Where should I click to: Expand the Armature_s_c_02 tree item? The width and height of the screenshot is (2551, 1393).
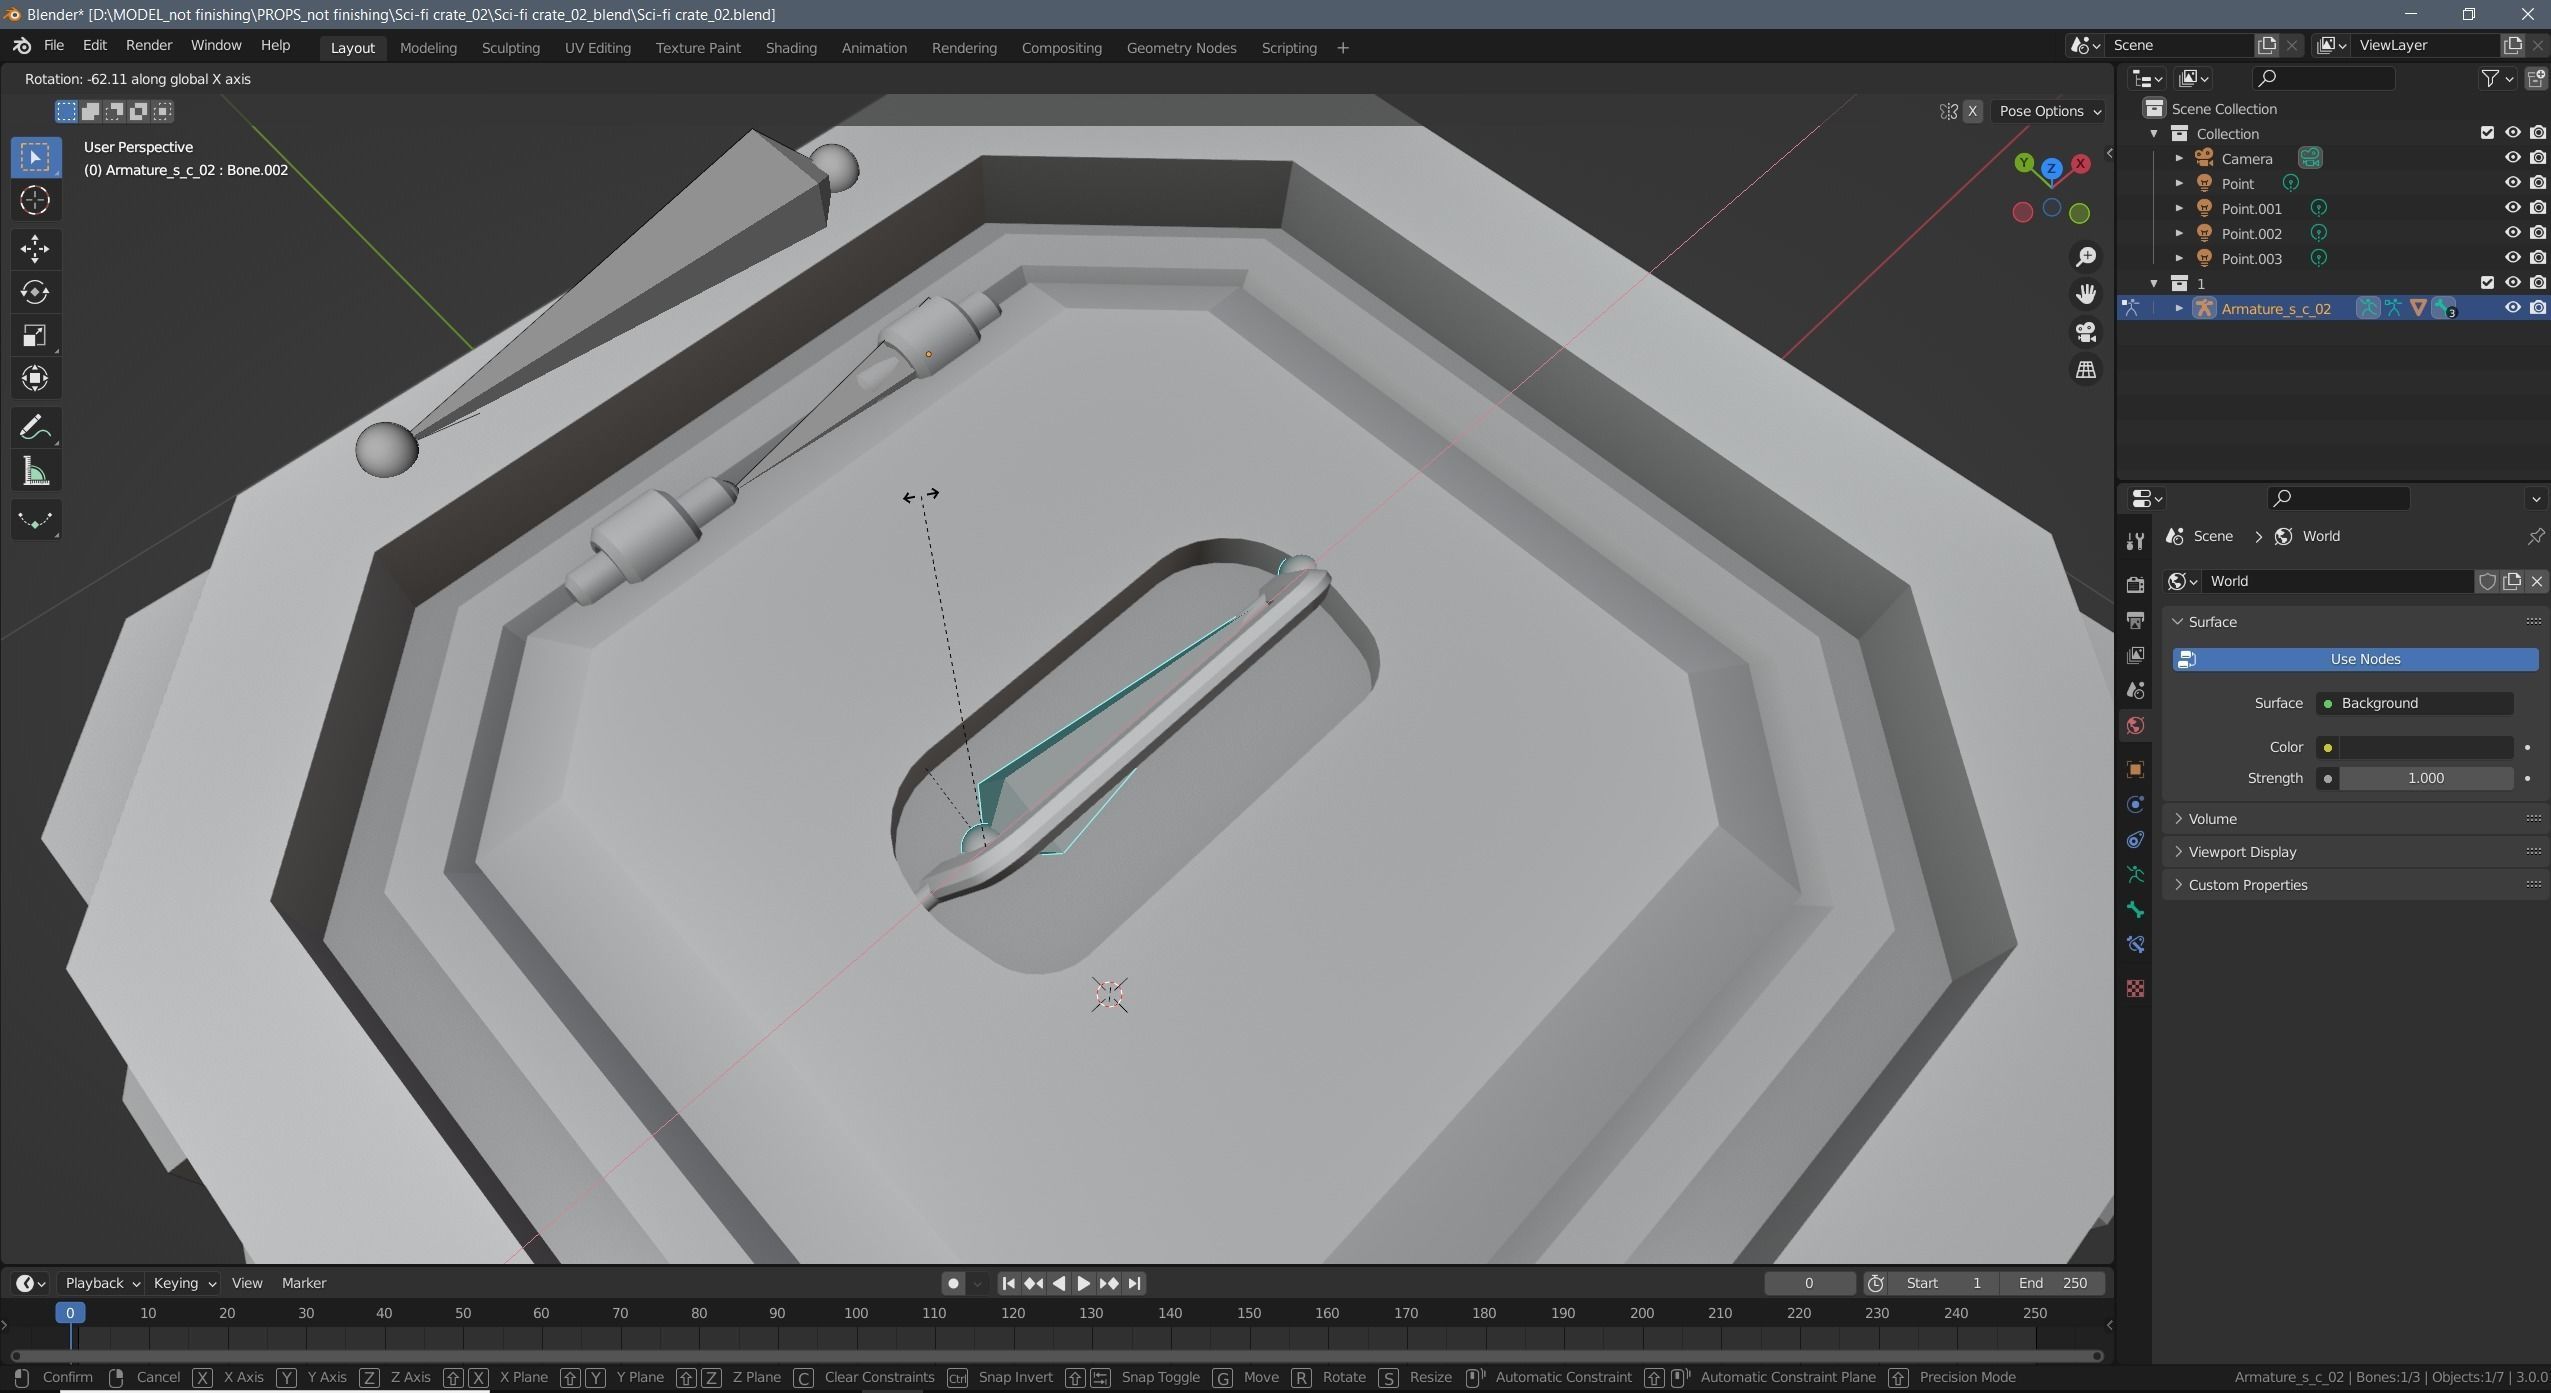[x=2179, y=308]
